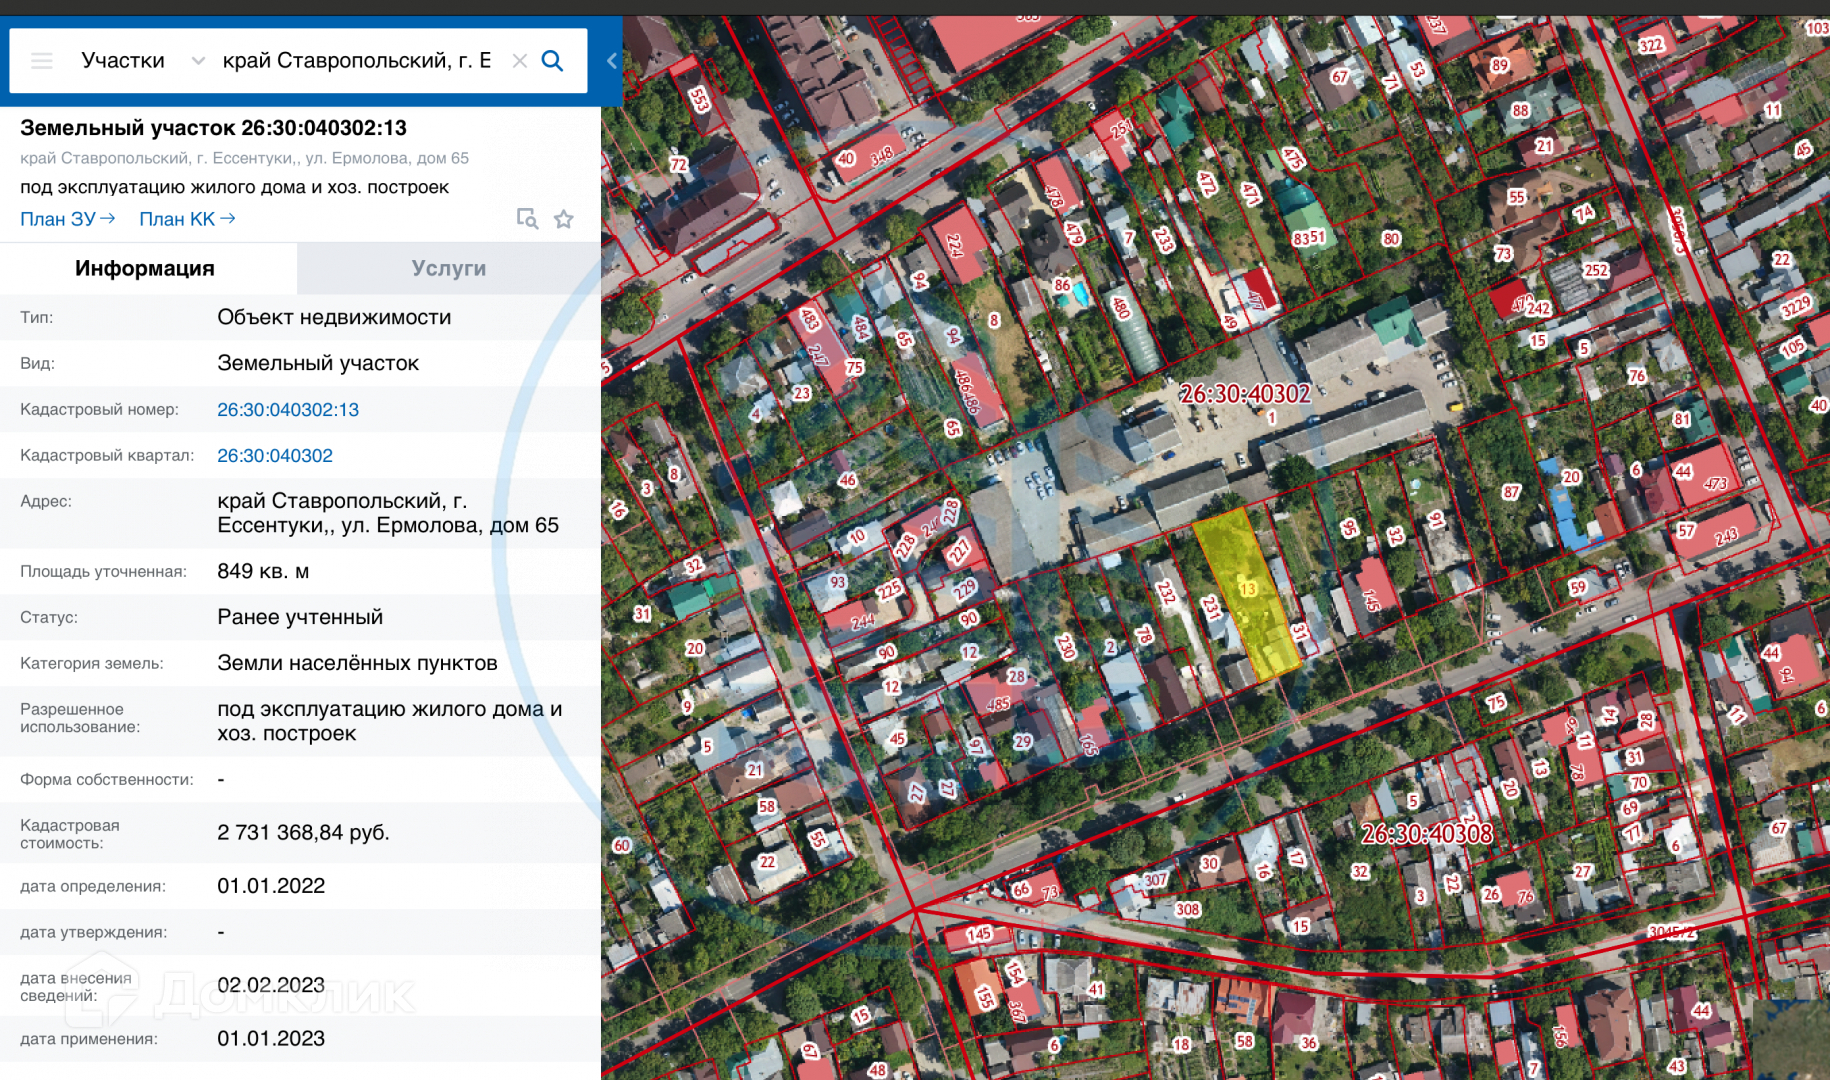Open cadastral quarter 26:30:040302 link
This screenshot has height=1080, width=1830.
[x=275, y=456]
